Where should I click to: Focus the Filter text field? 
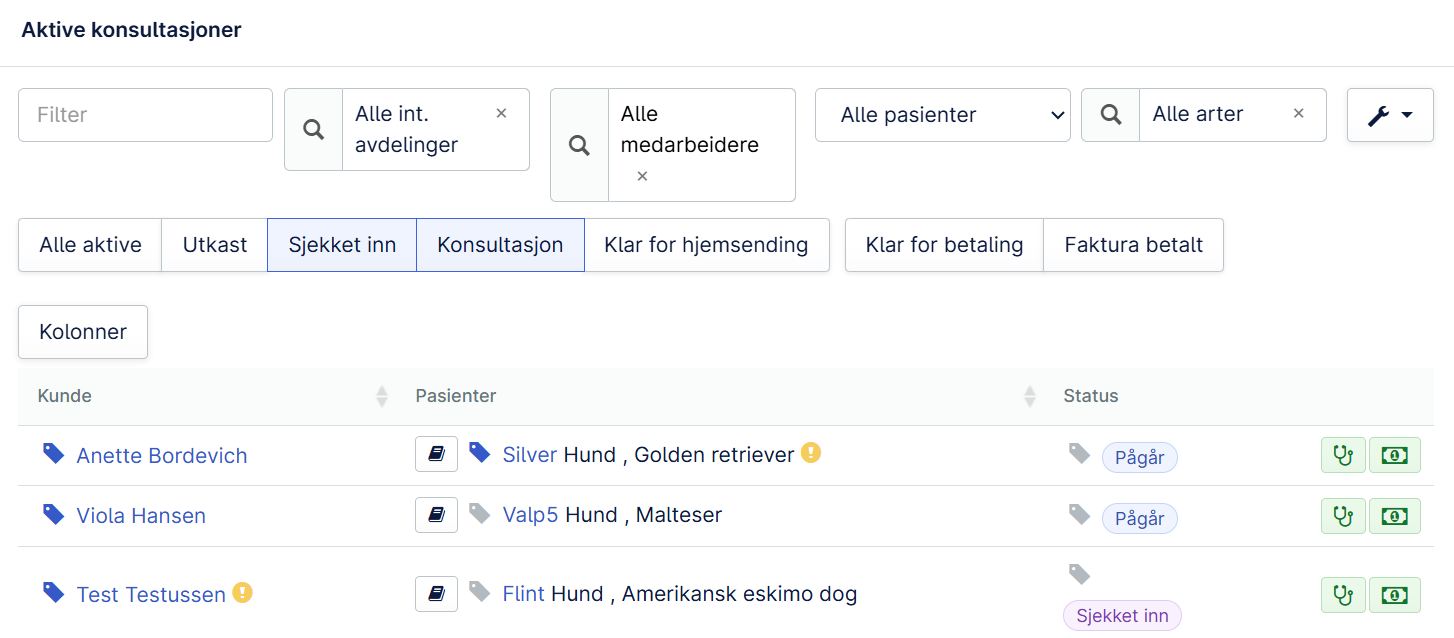(145, 115)
